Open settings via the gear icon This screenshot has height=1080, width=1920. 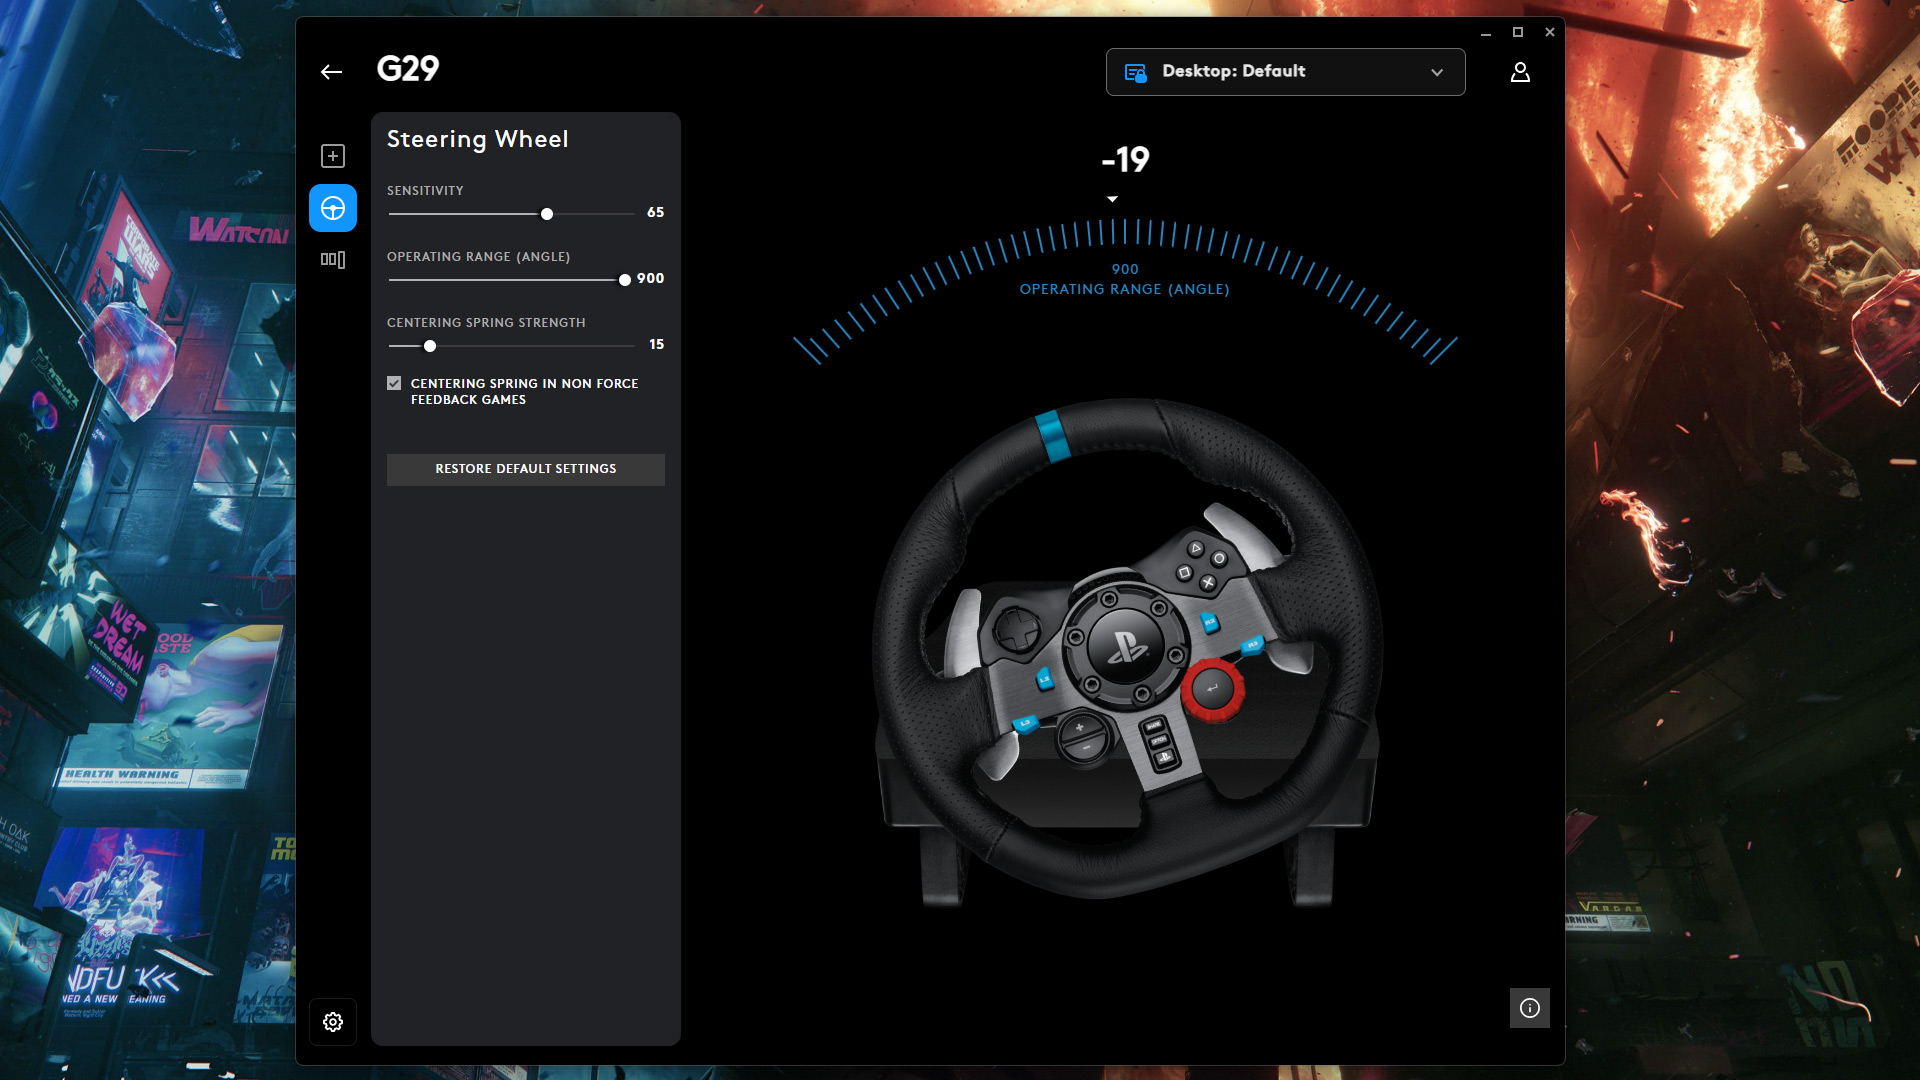[333, 1022]
